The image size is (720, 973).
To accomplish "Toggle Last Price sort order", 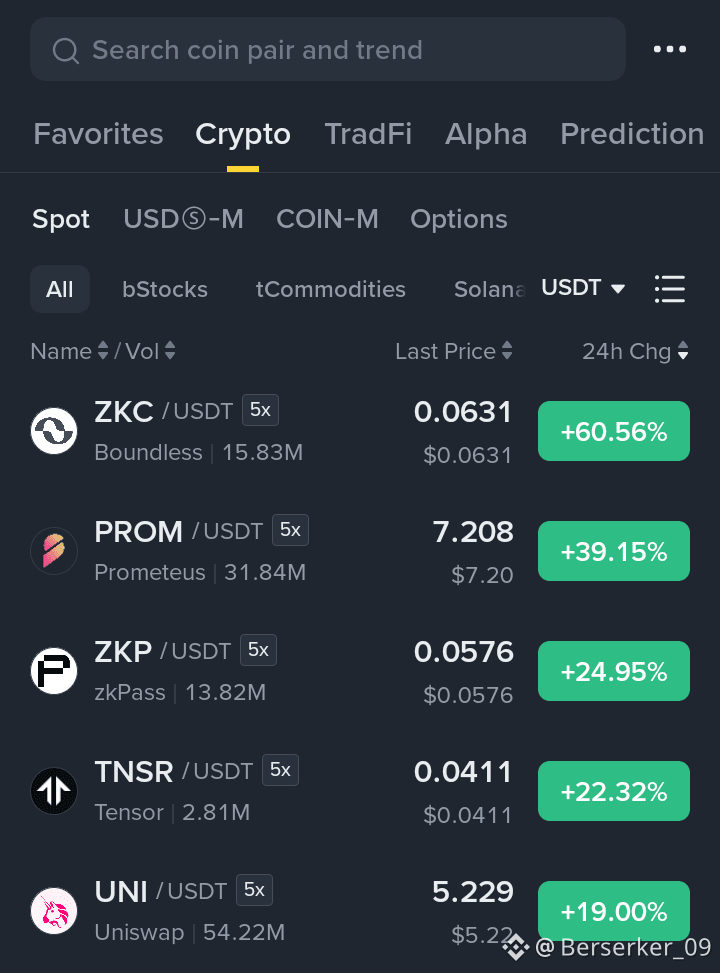I will (454, 351).
